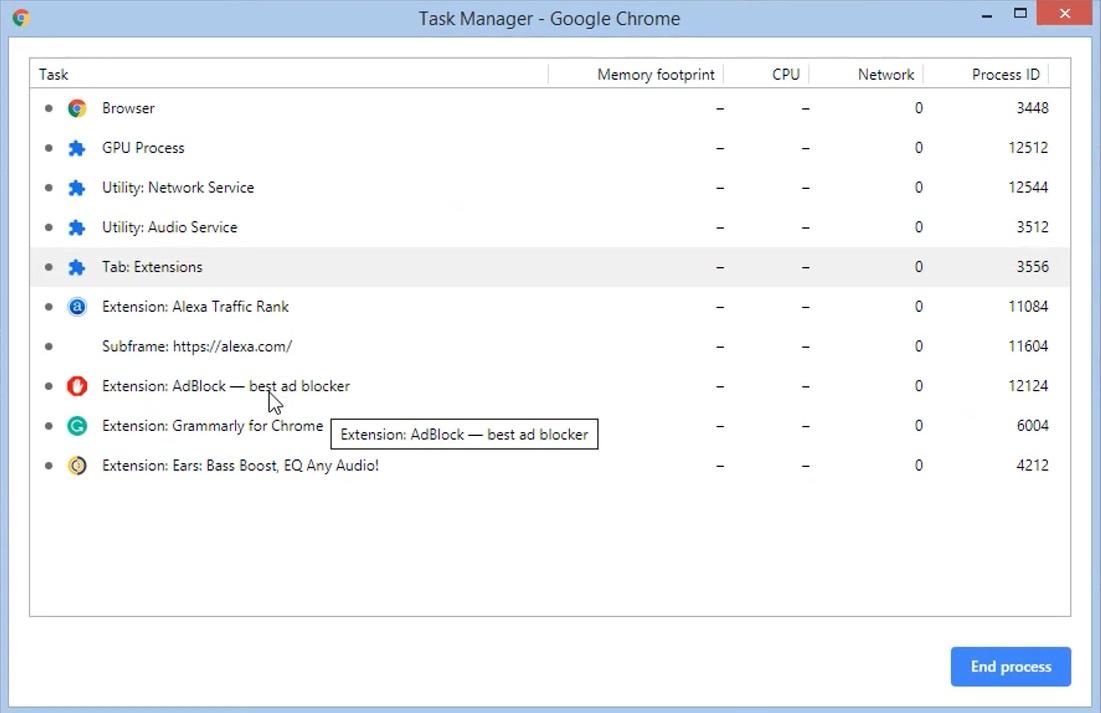The image size is (1101, 713).
Task: Click process ID 12544
Action: (1028, 188)
